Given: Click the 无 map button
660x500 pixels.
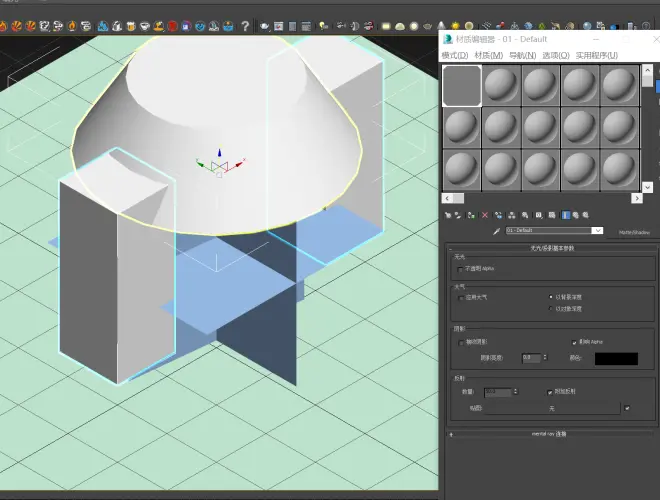Looking at the screenshot, I should click(x=552, y=408).
